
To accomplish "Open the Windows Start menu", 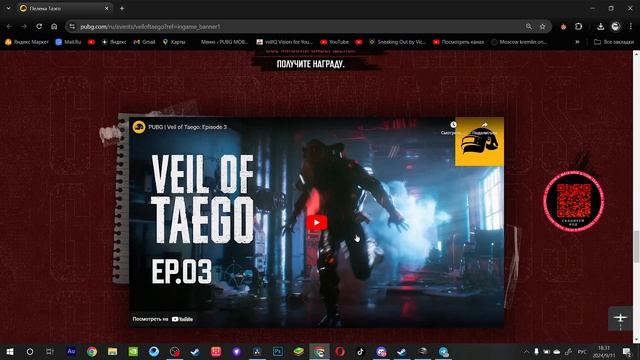I will click(10, 351).
